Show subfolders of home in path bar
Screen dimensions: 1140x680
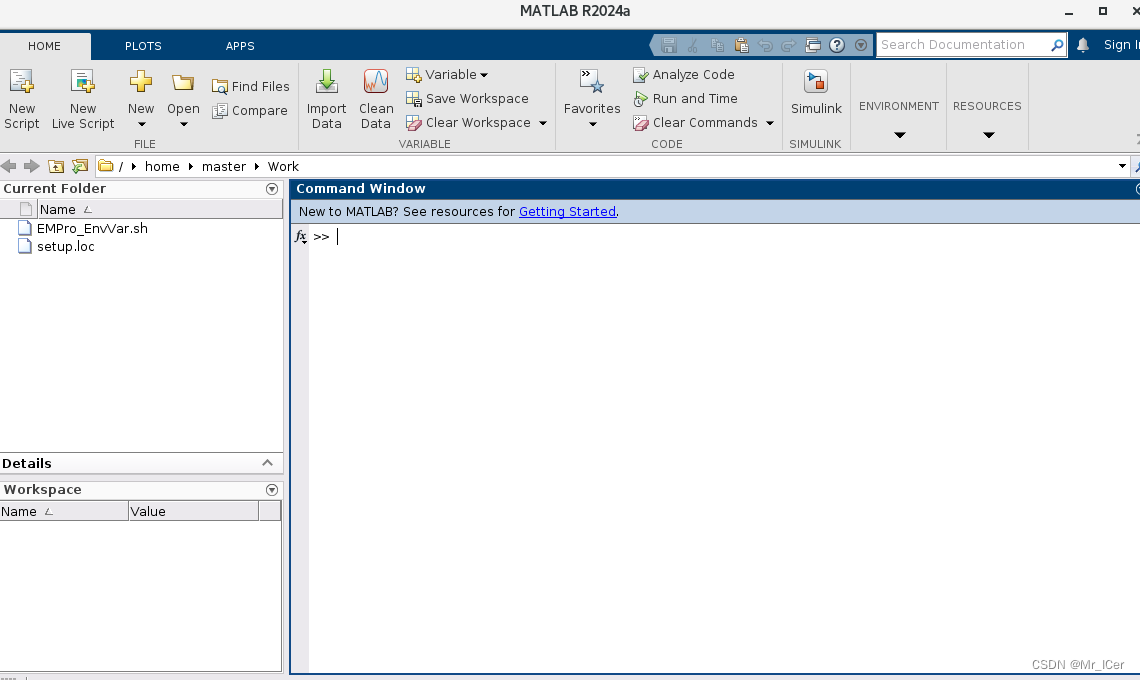[x=191, y=167]
